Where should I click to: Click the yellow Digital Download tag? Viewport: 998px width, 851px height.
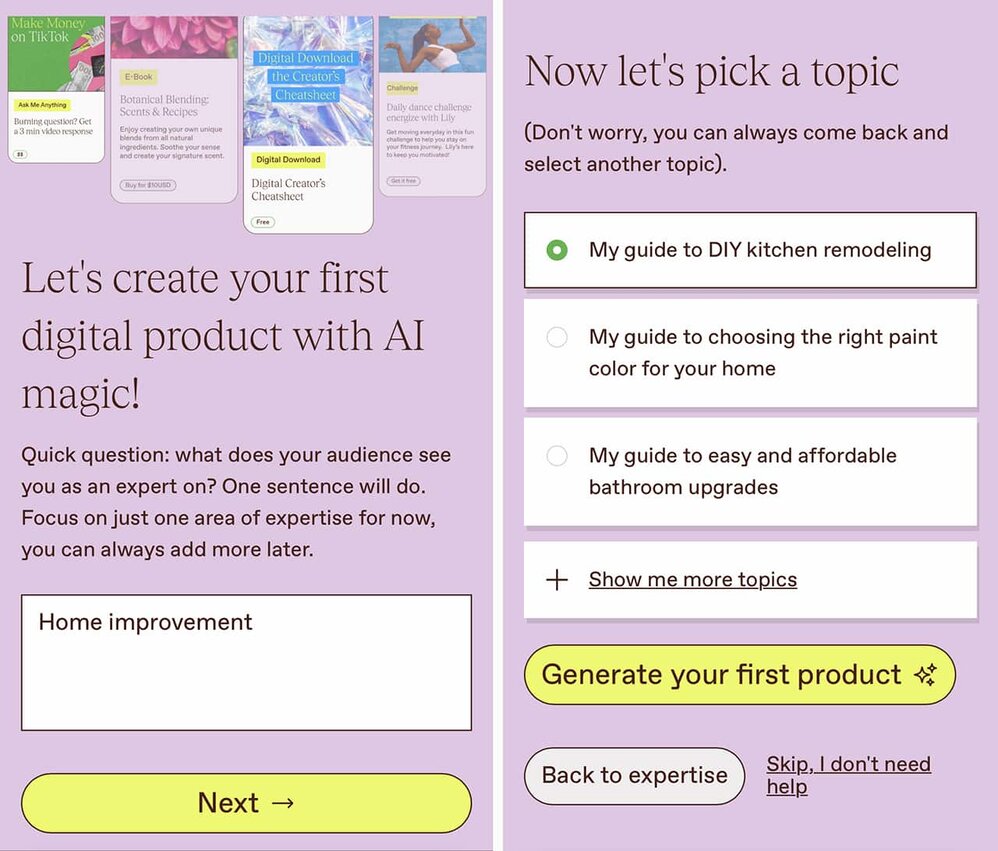coord(288,160)
